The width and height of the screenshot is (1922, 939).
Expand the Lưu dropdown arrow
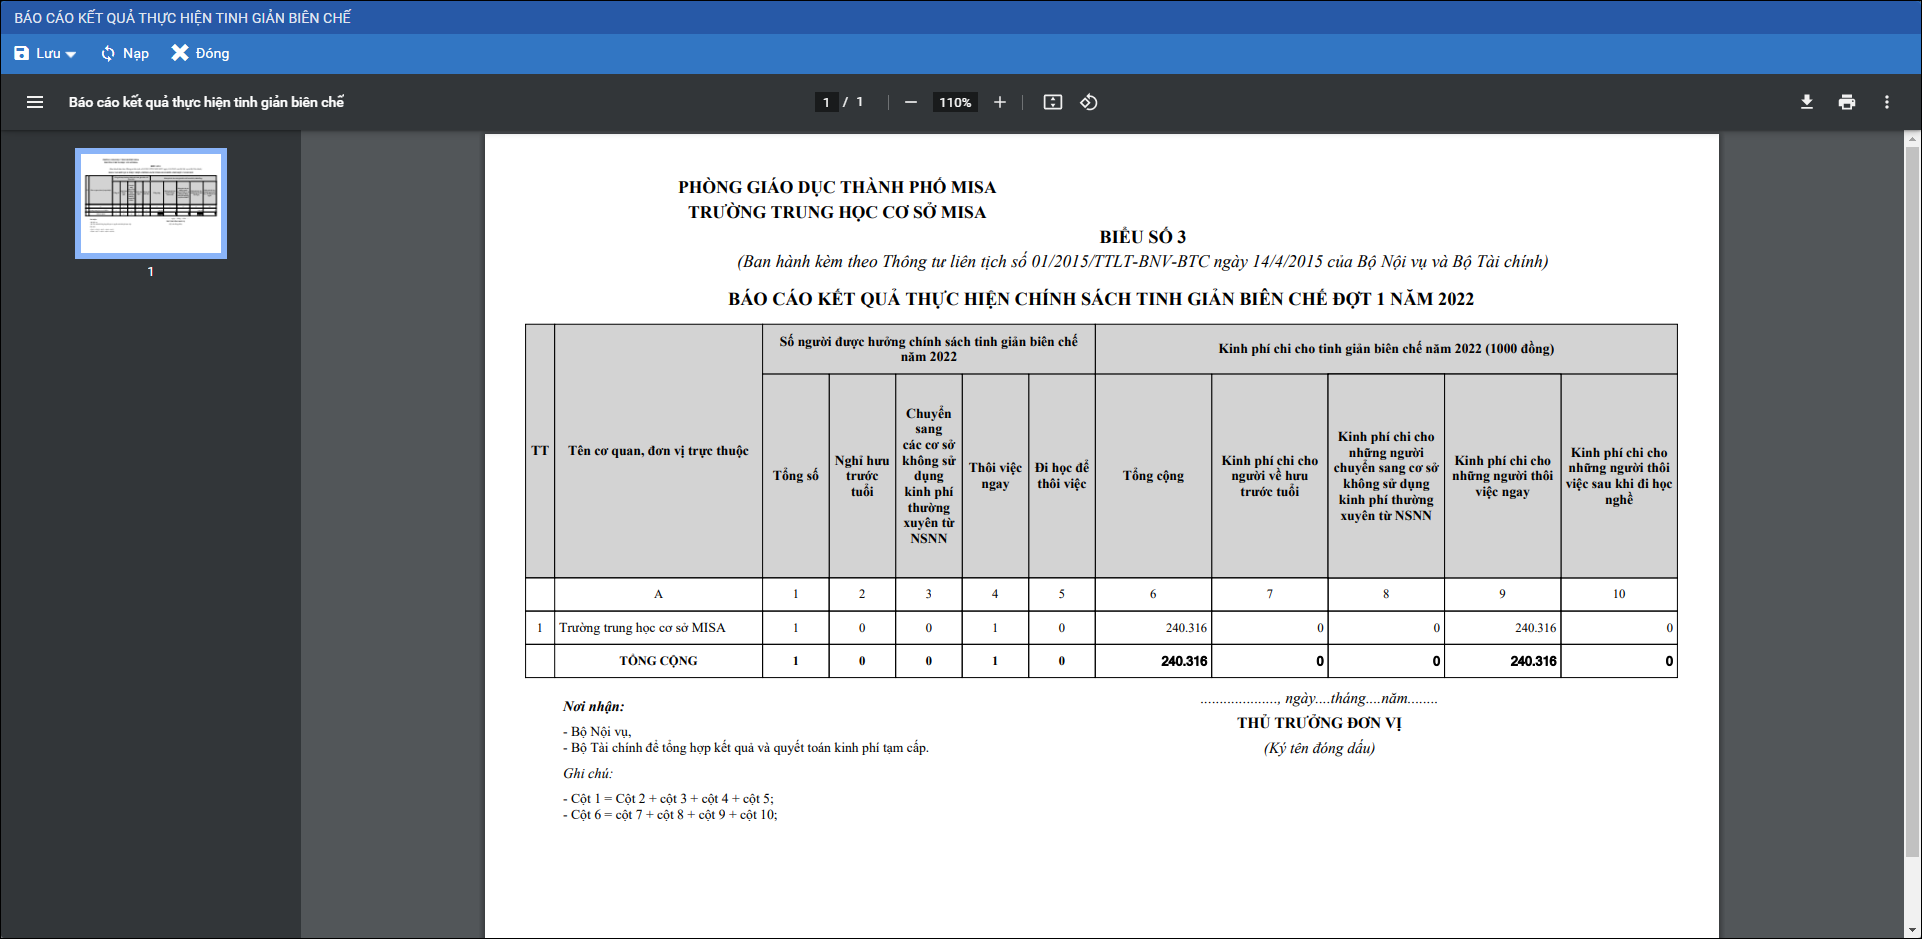coord(71,55)
